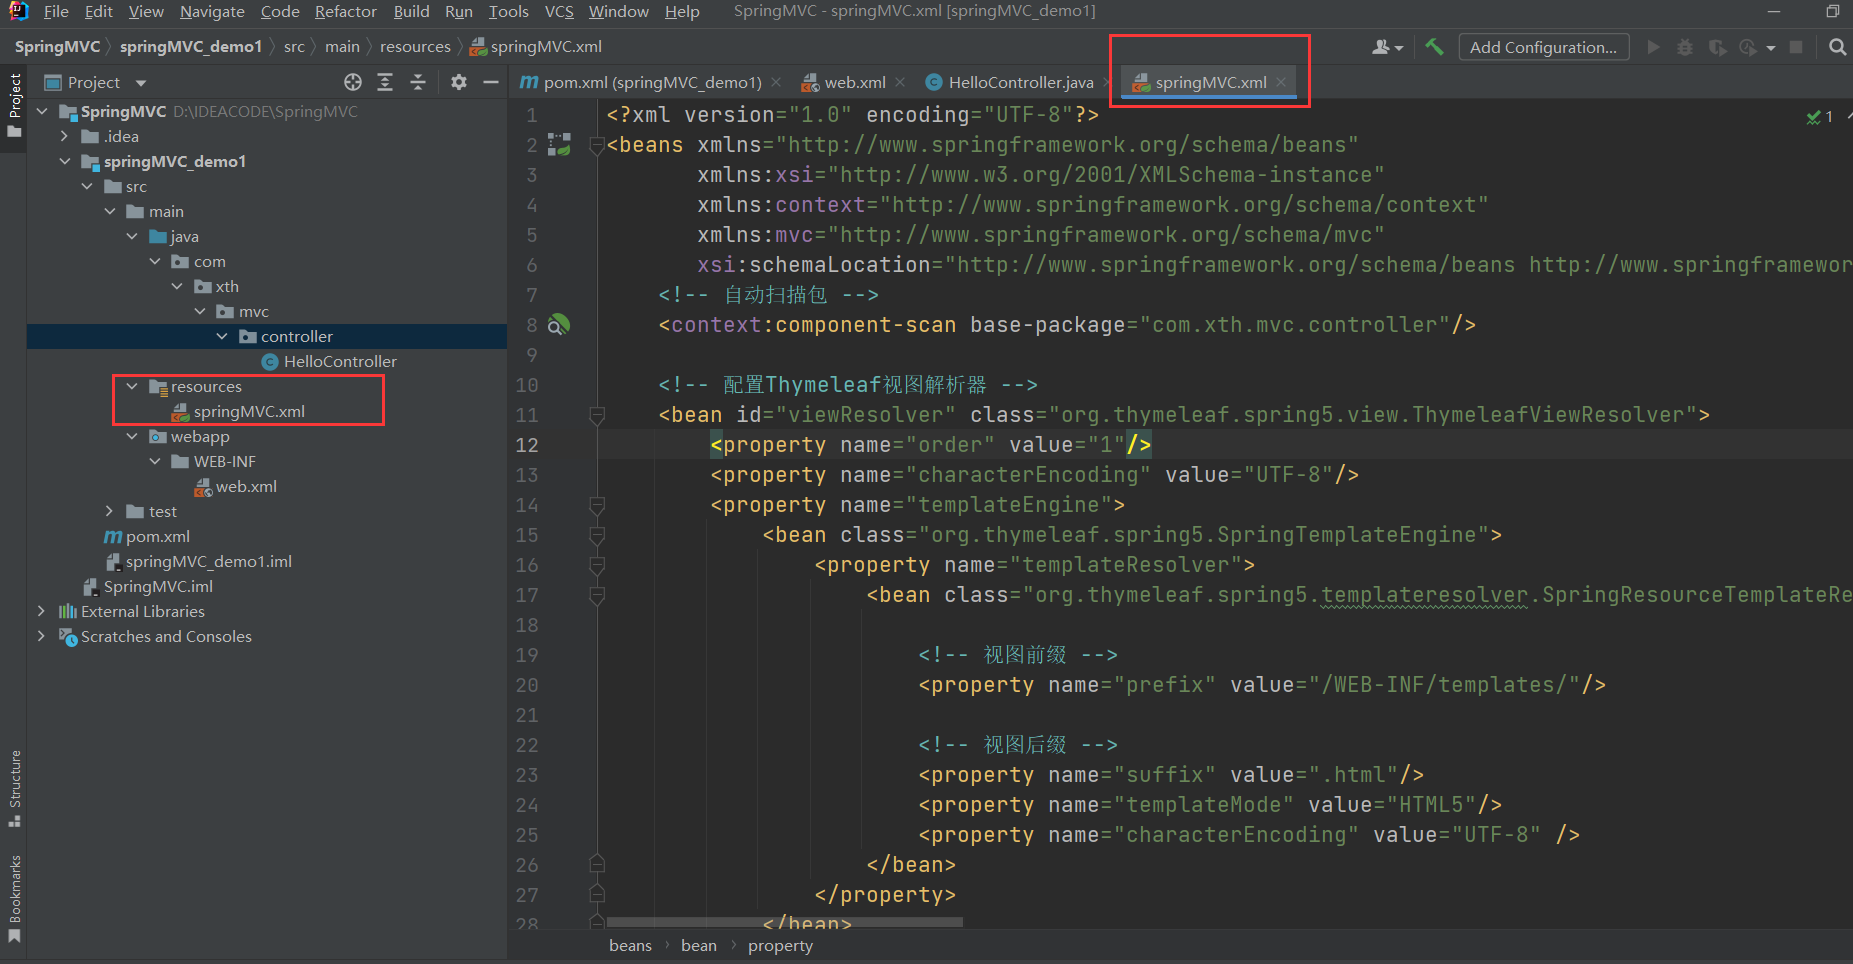The image size is (1853, 964).
Task: Click Collapse All in Project panel
Action: click(x=418, y=82)
